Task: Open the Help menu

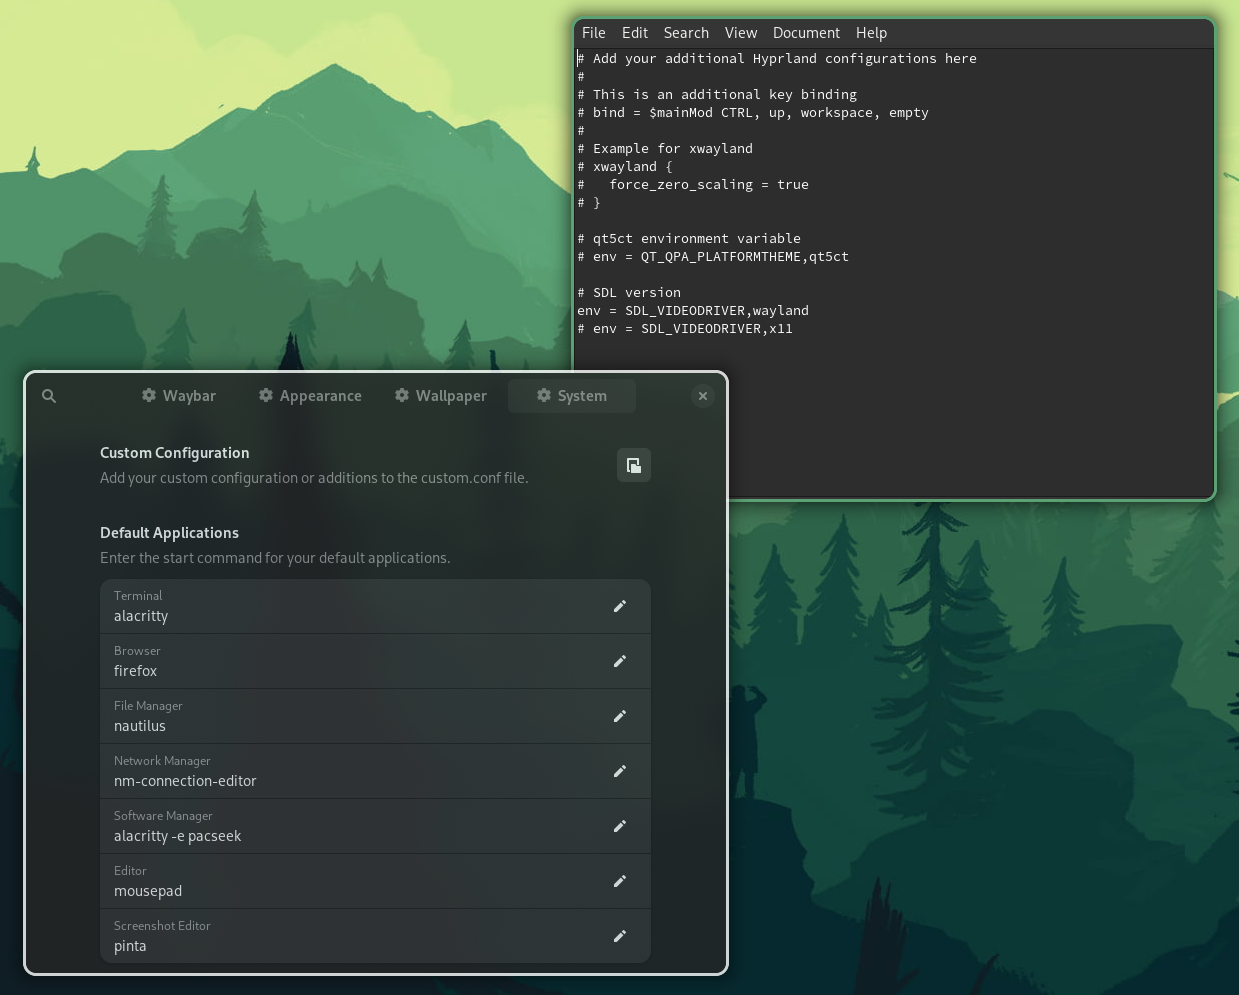Action: coord(871,33)
